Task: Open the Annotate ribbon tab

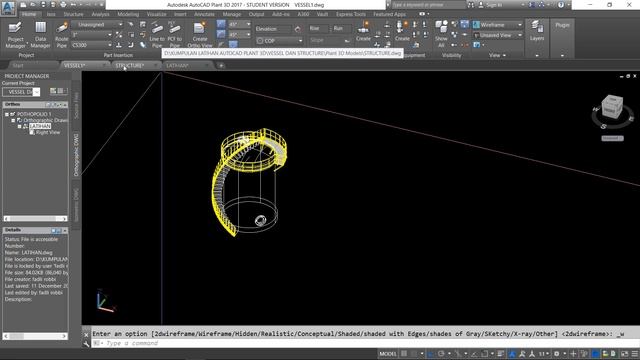Action: click(204, 14)
